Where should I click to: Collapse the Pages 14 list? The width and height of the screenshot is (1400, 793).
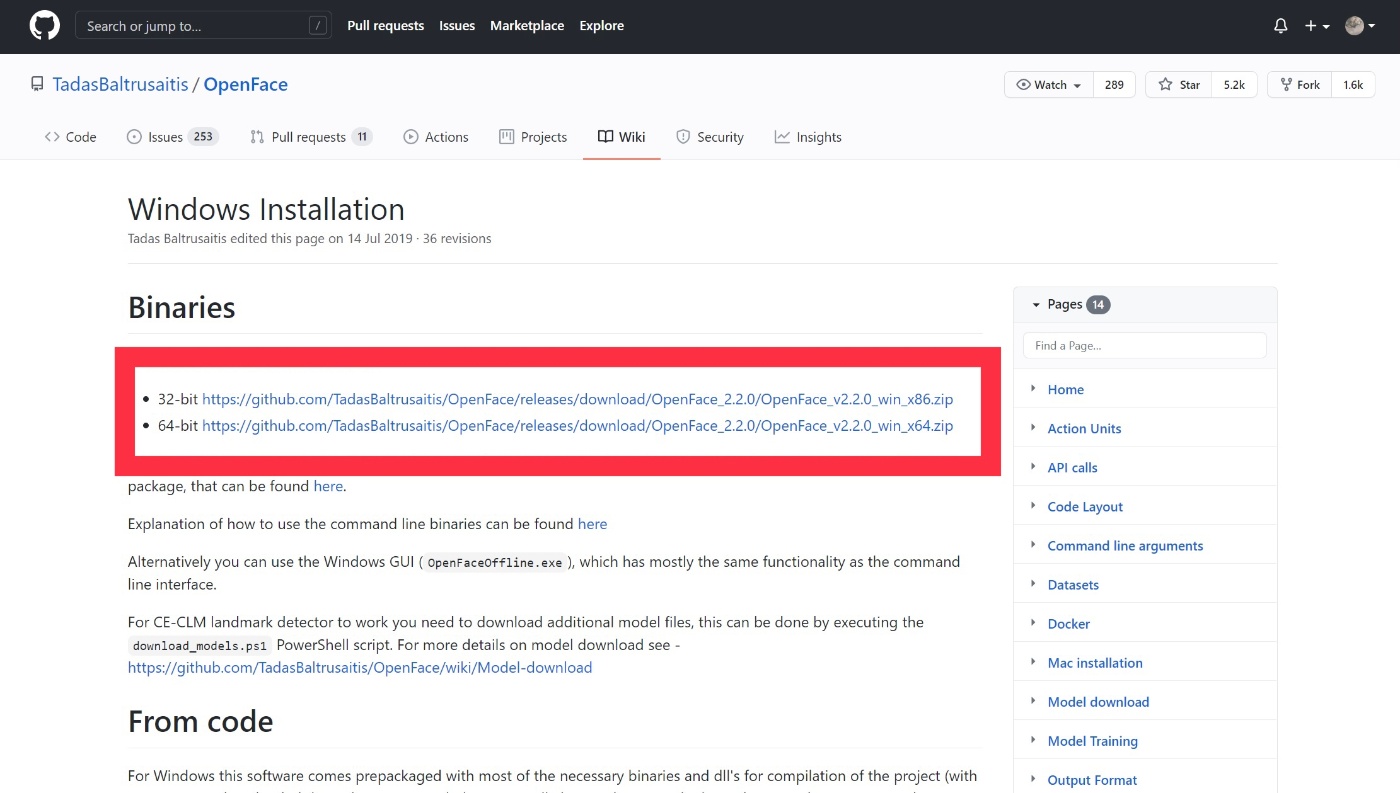pyautogui.click(x=1071, y=304)
